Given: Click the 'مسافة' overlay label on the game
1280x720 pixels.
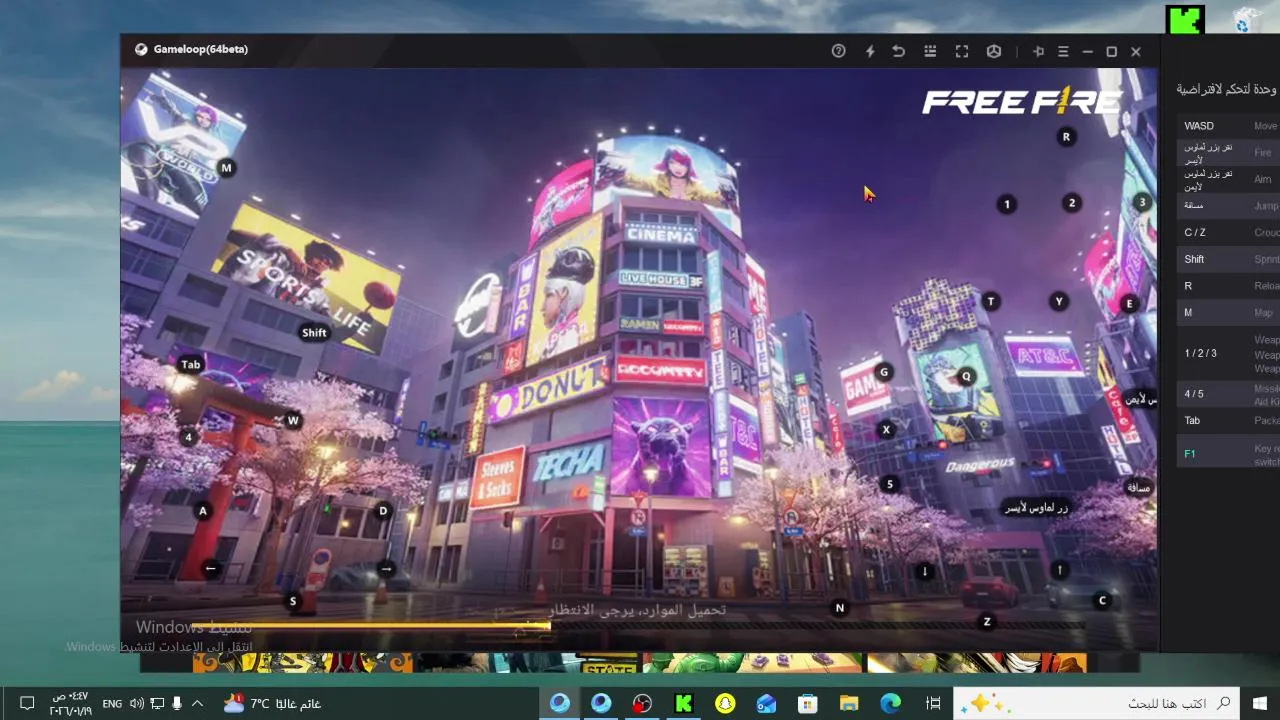Looking at the screenshot, I should 1139,488.
